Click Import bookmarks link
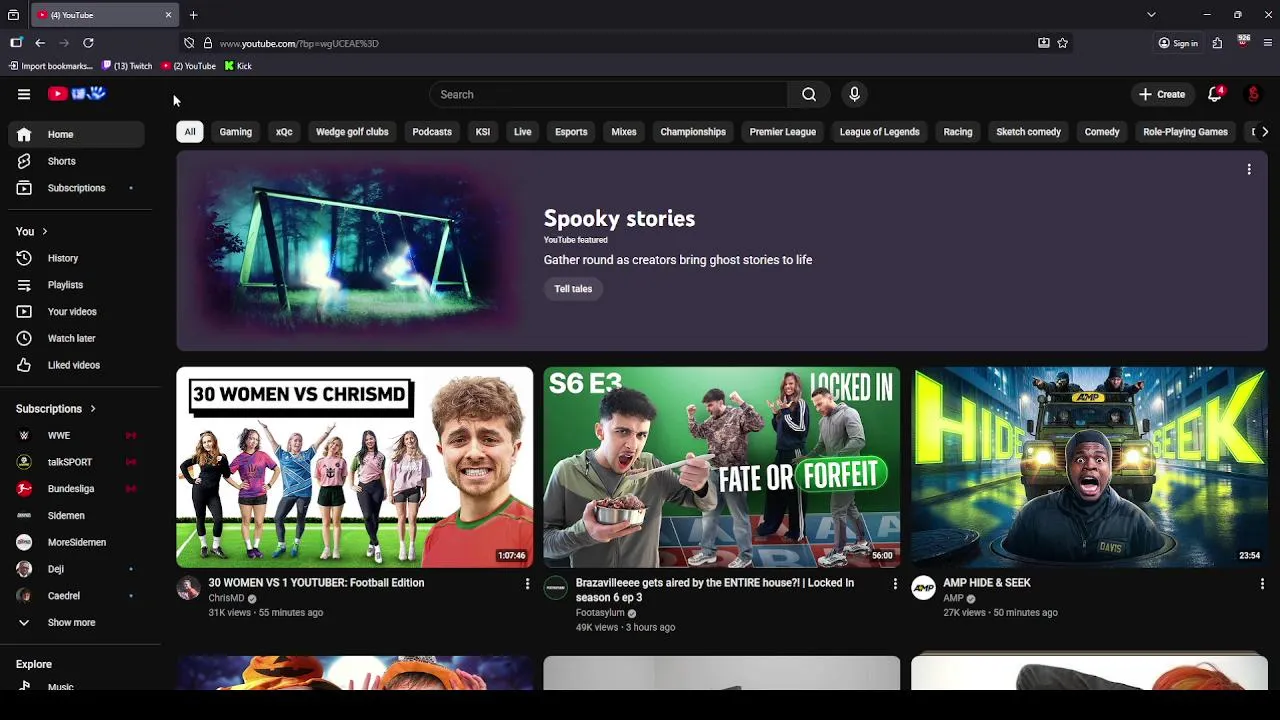 51,66
